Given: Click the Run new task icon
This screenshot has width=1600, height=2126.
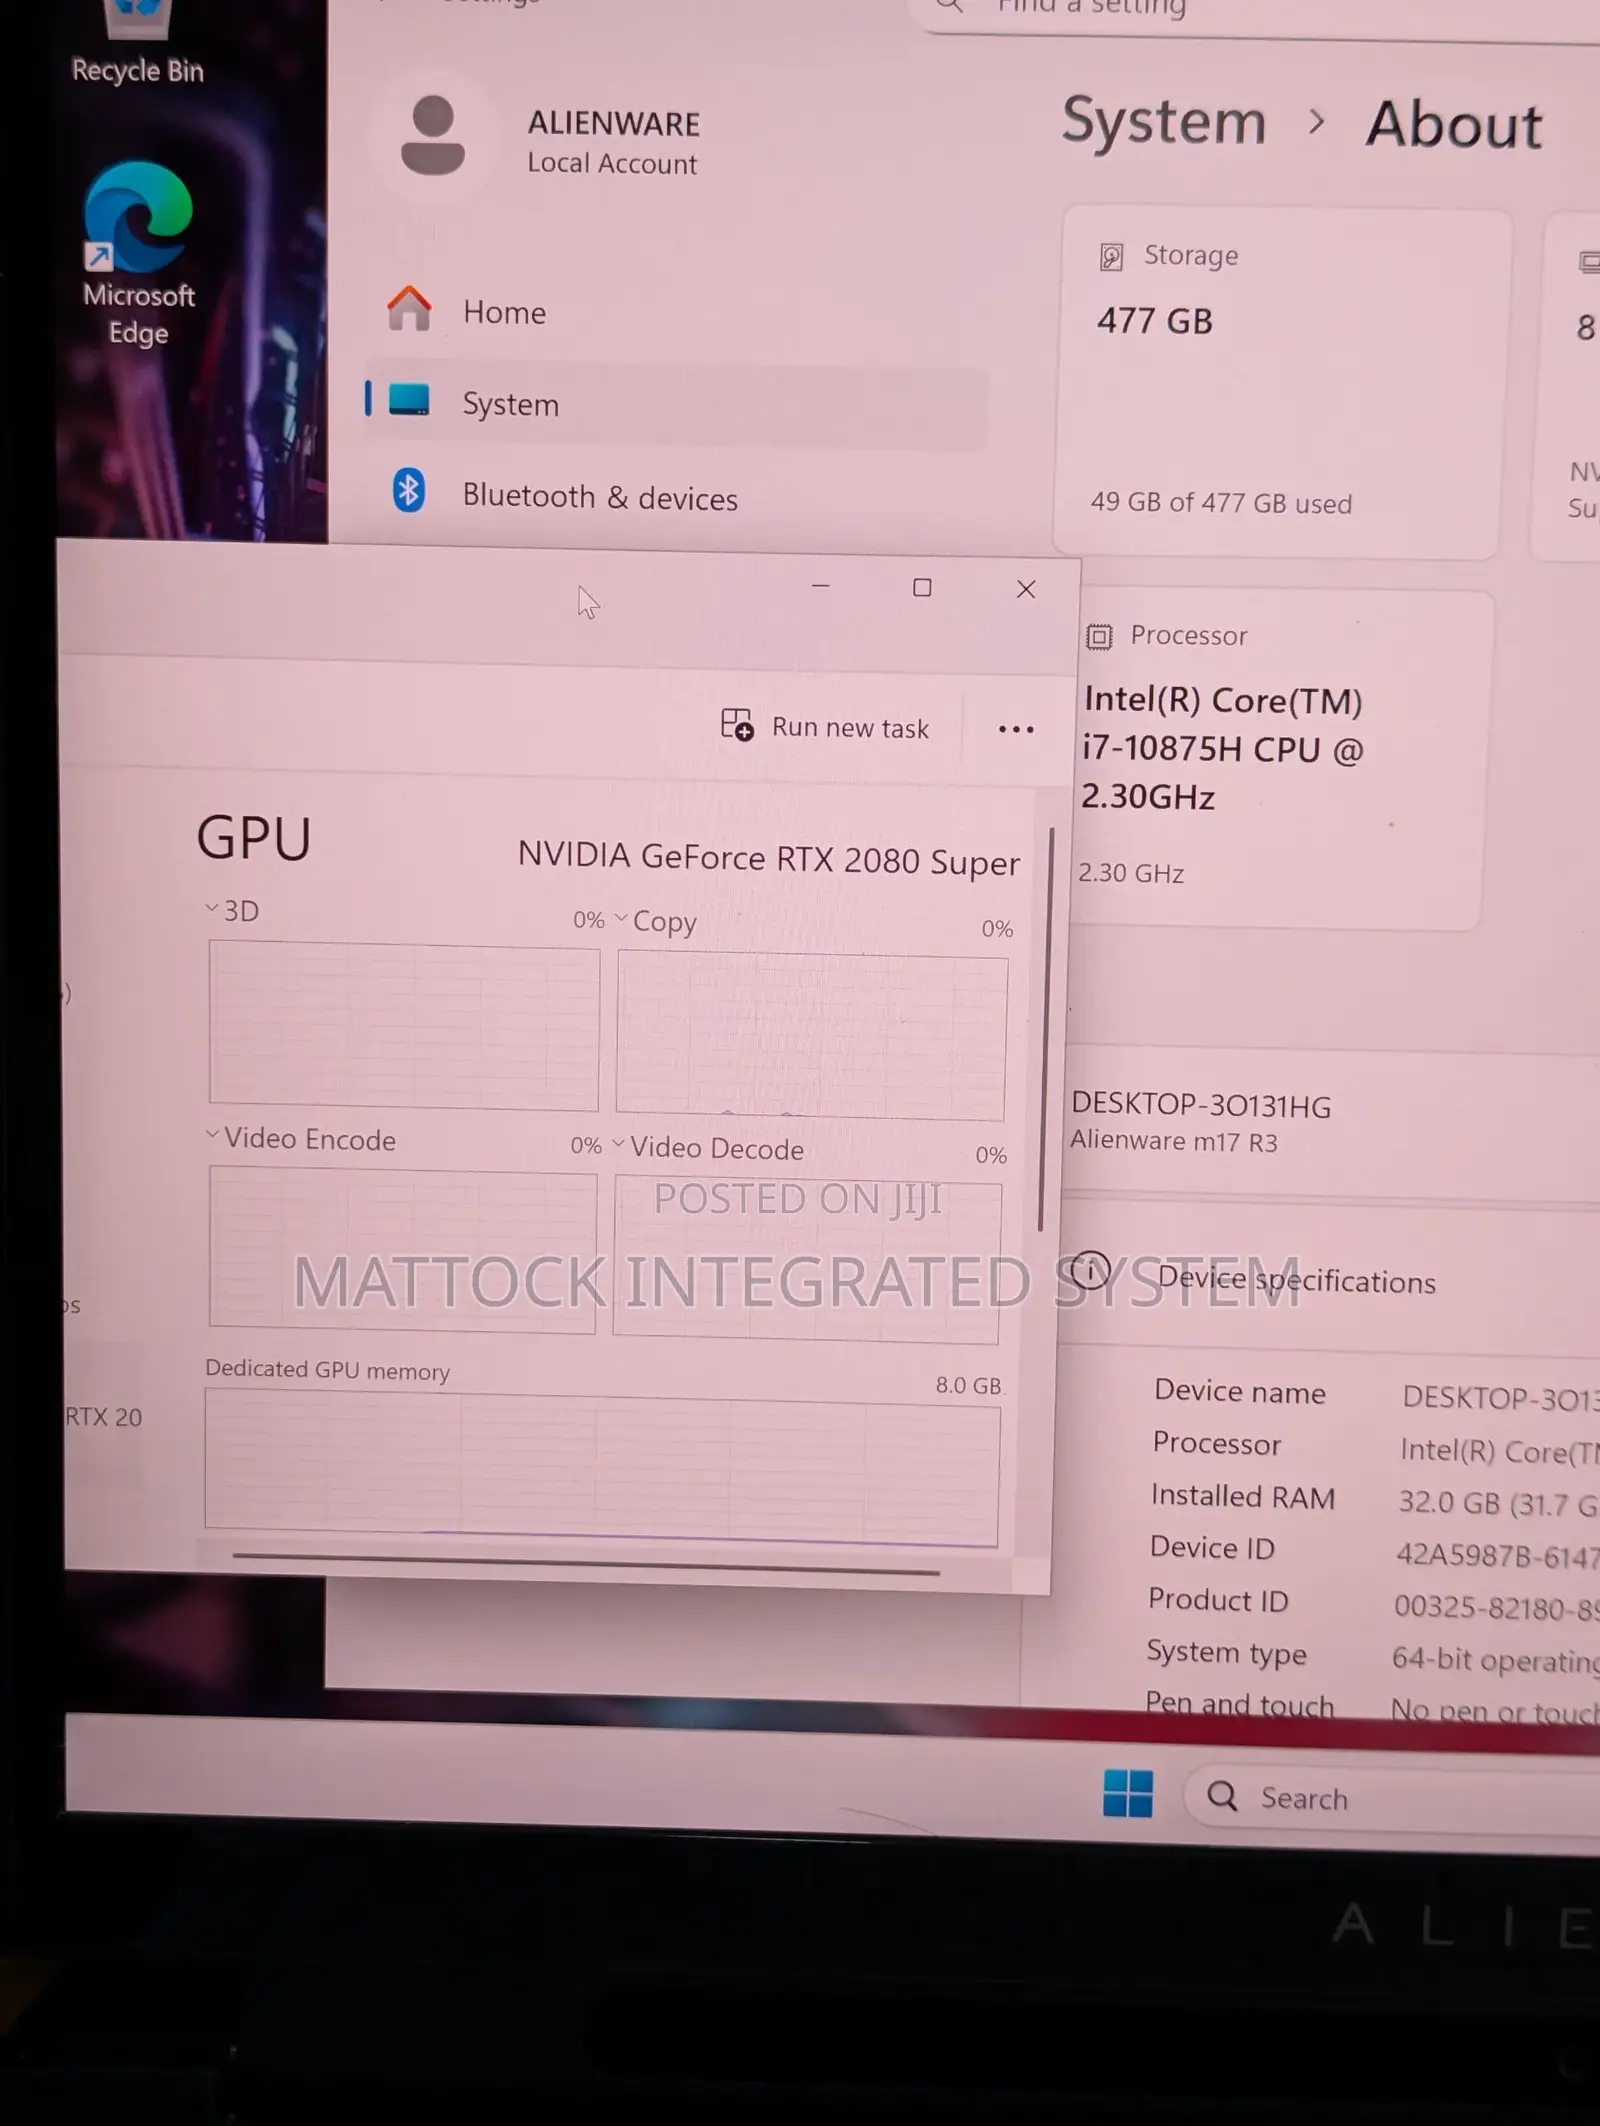Looking at the screenshot, I should click(737, 724).
